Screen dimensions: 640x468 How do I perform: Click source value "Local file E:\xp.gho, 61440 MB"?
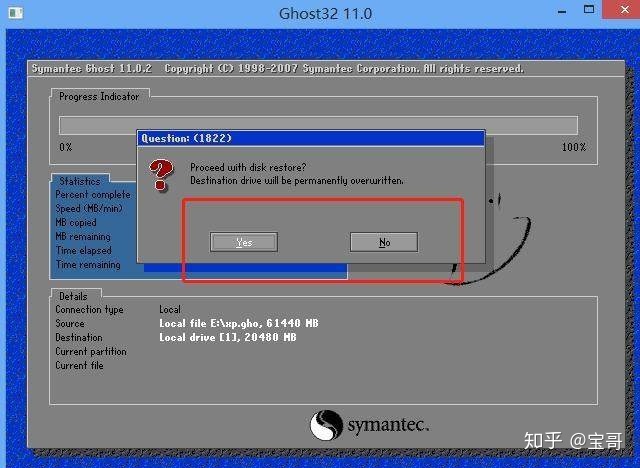[239, 324]
